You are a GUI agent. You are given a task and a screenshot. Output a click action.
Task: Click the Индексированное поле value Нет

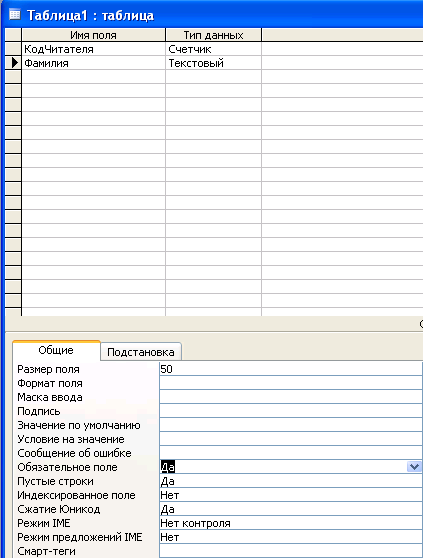pos(291,495)
